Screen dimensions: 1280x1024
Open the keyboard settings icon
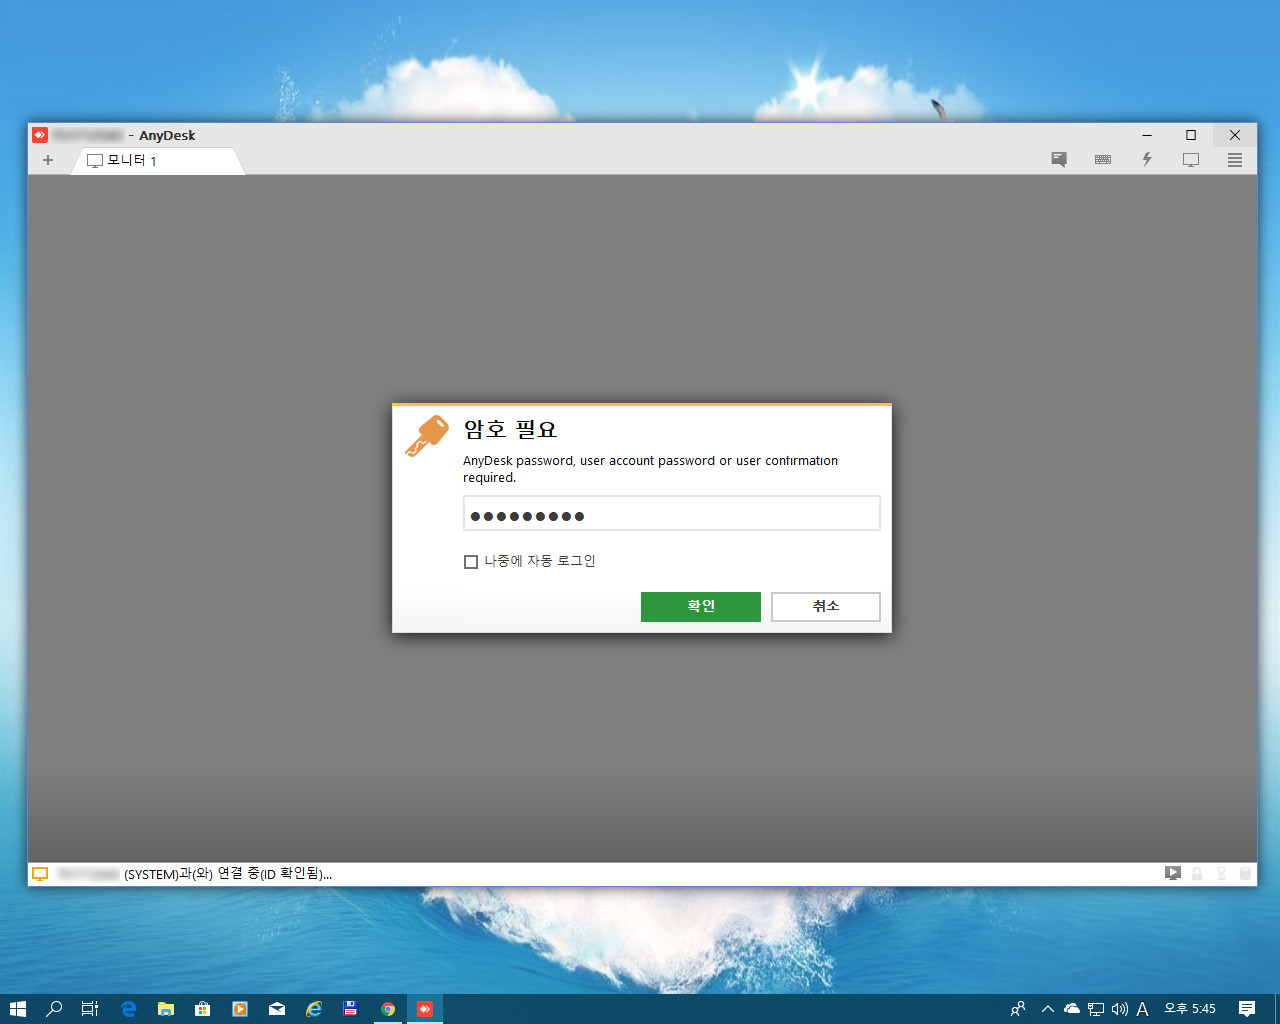tap(1103, 160)
